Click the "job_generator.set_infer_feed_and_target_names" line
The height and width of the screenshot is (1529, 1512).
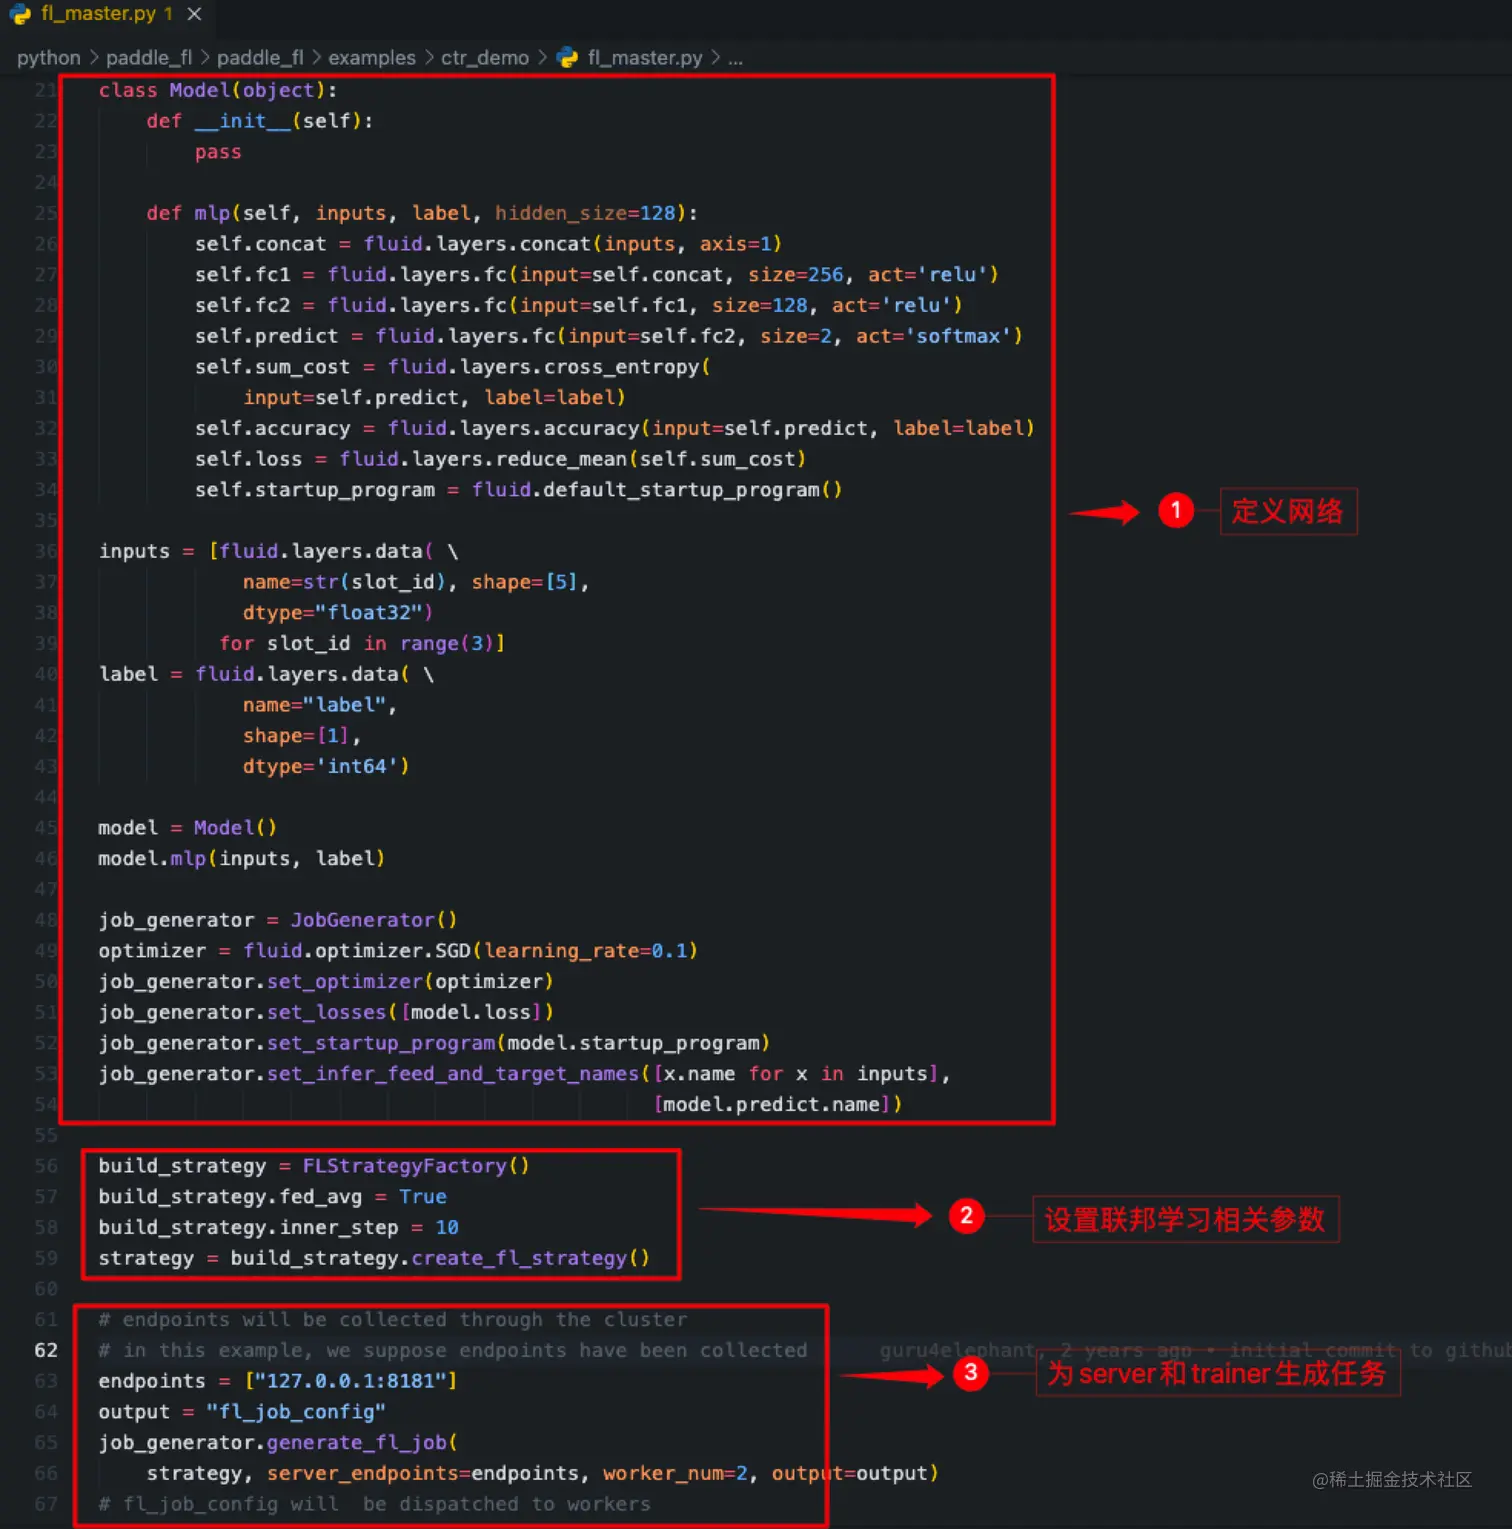[x=524, y=1074]
